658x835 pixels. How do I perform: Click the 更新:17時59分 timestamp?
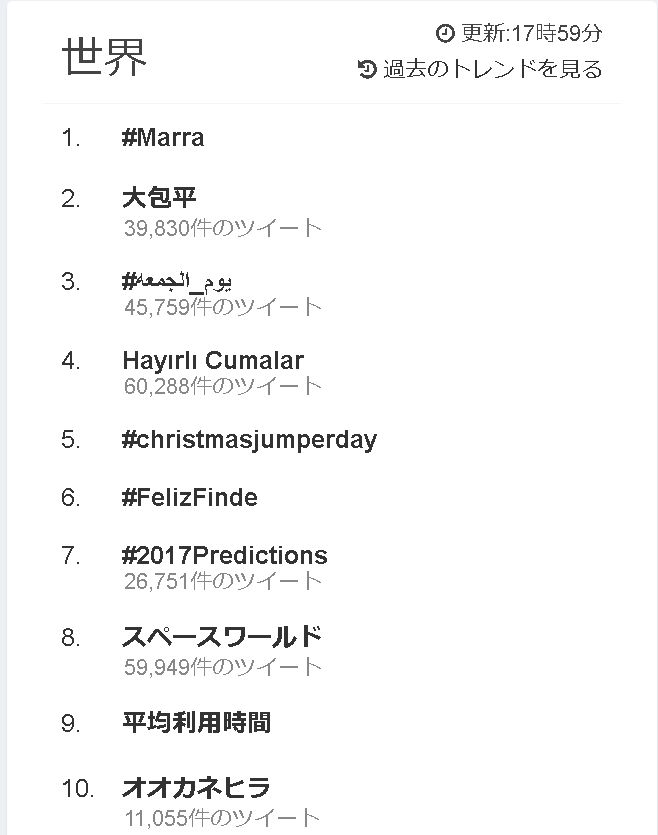point(531,34)
